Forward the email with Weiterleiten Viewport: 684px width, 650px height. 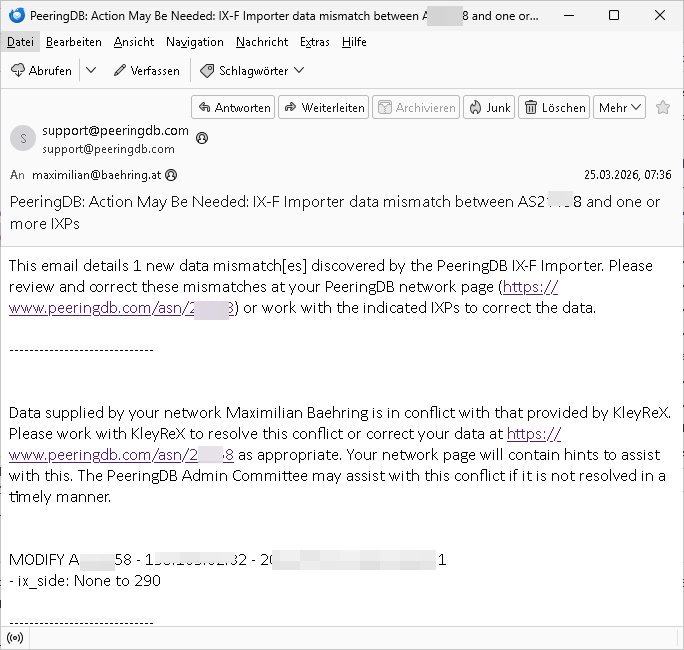(x=324, y=107)
